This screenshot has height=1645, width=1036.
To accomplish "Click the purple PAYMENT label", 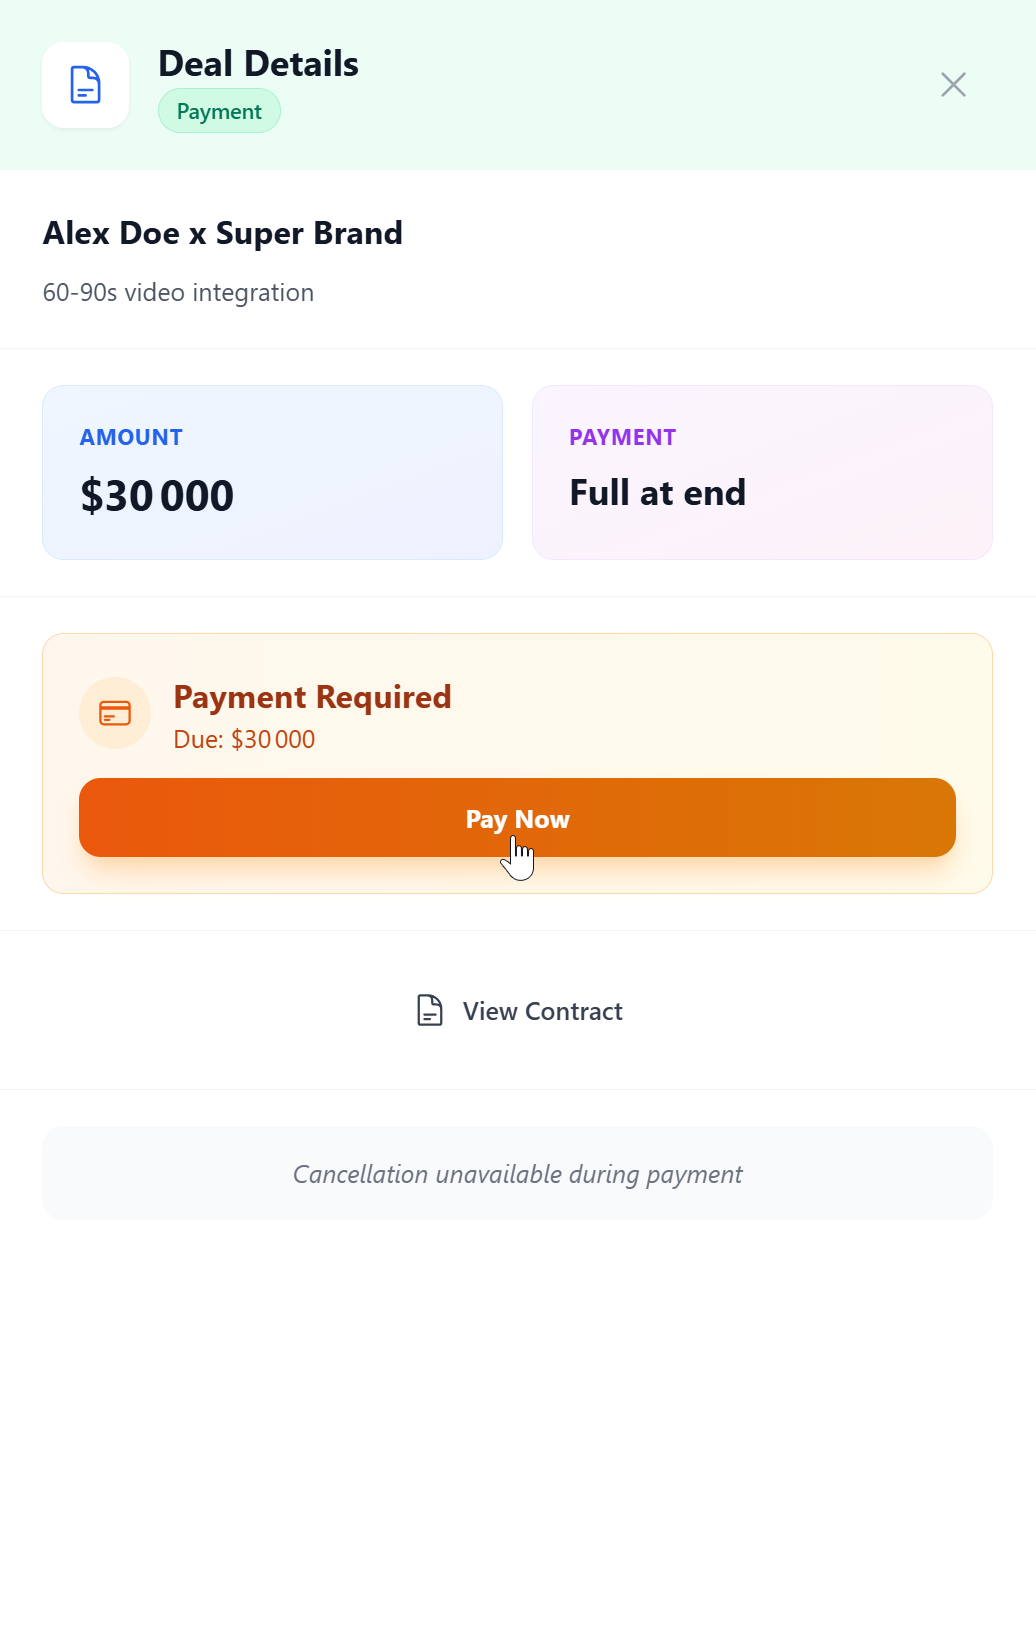I will 622,437.
